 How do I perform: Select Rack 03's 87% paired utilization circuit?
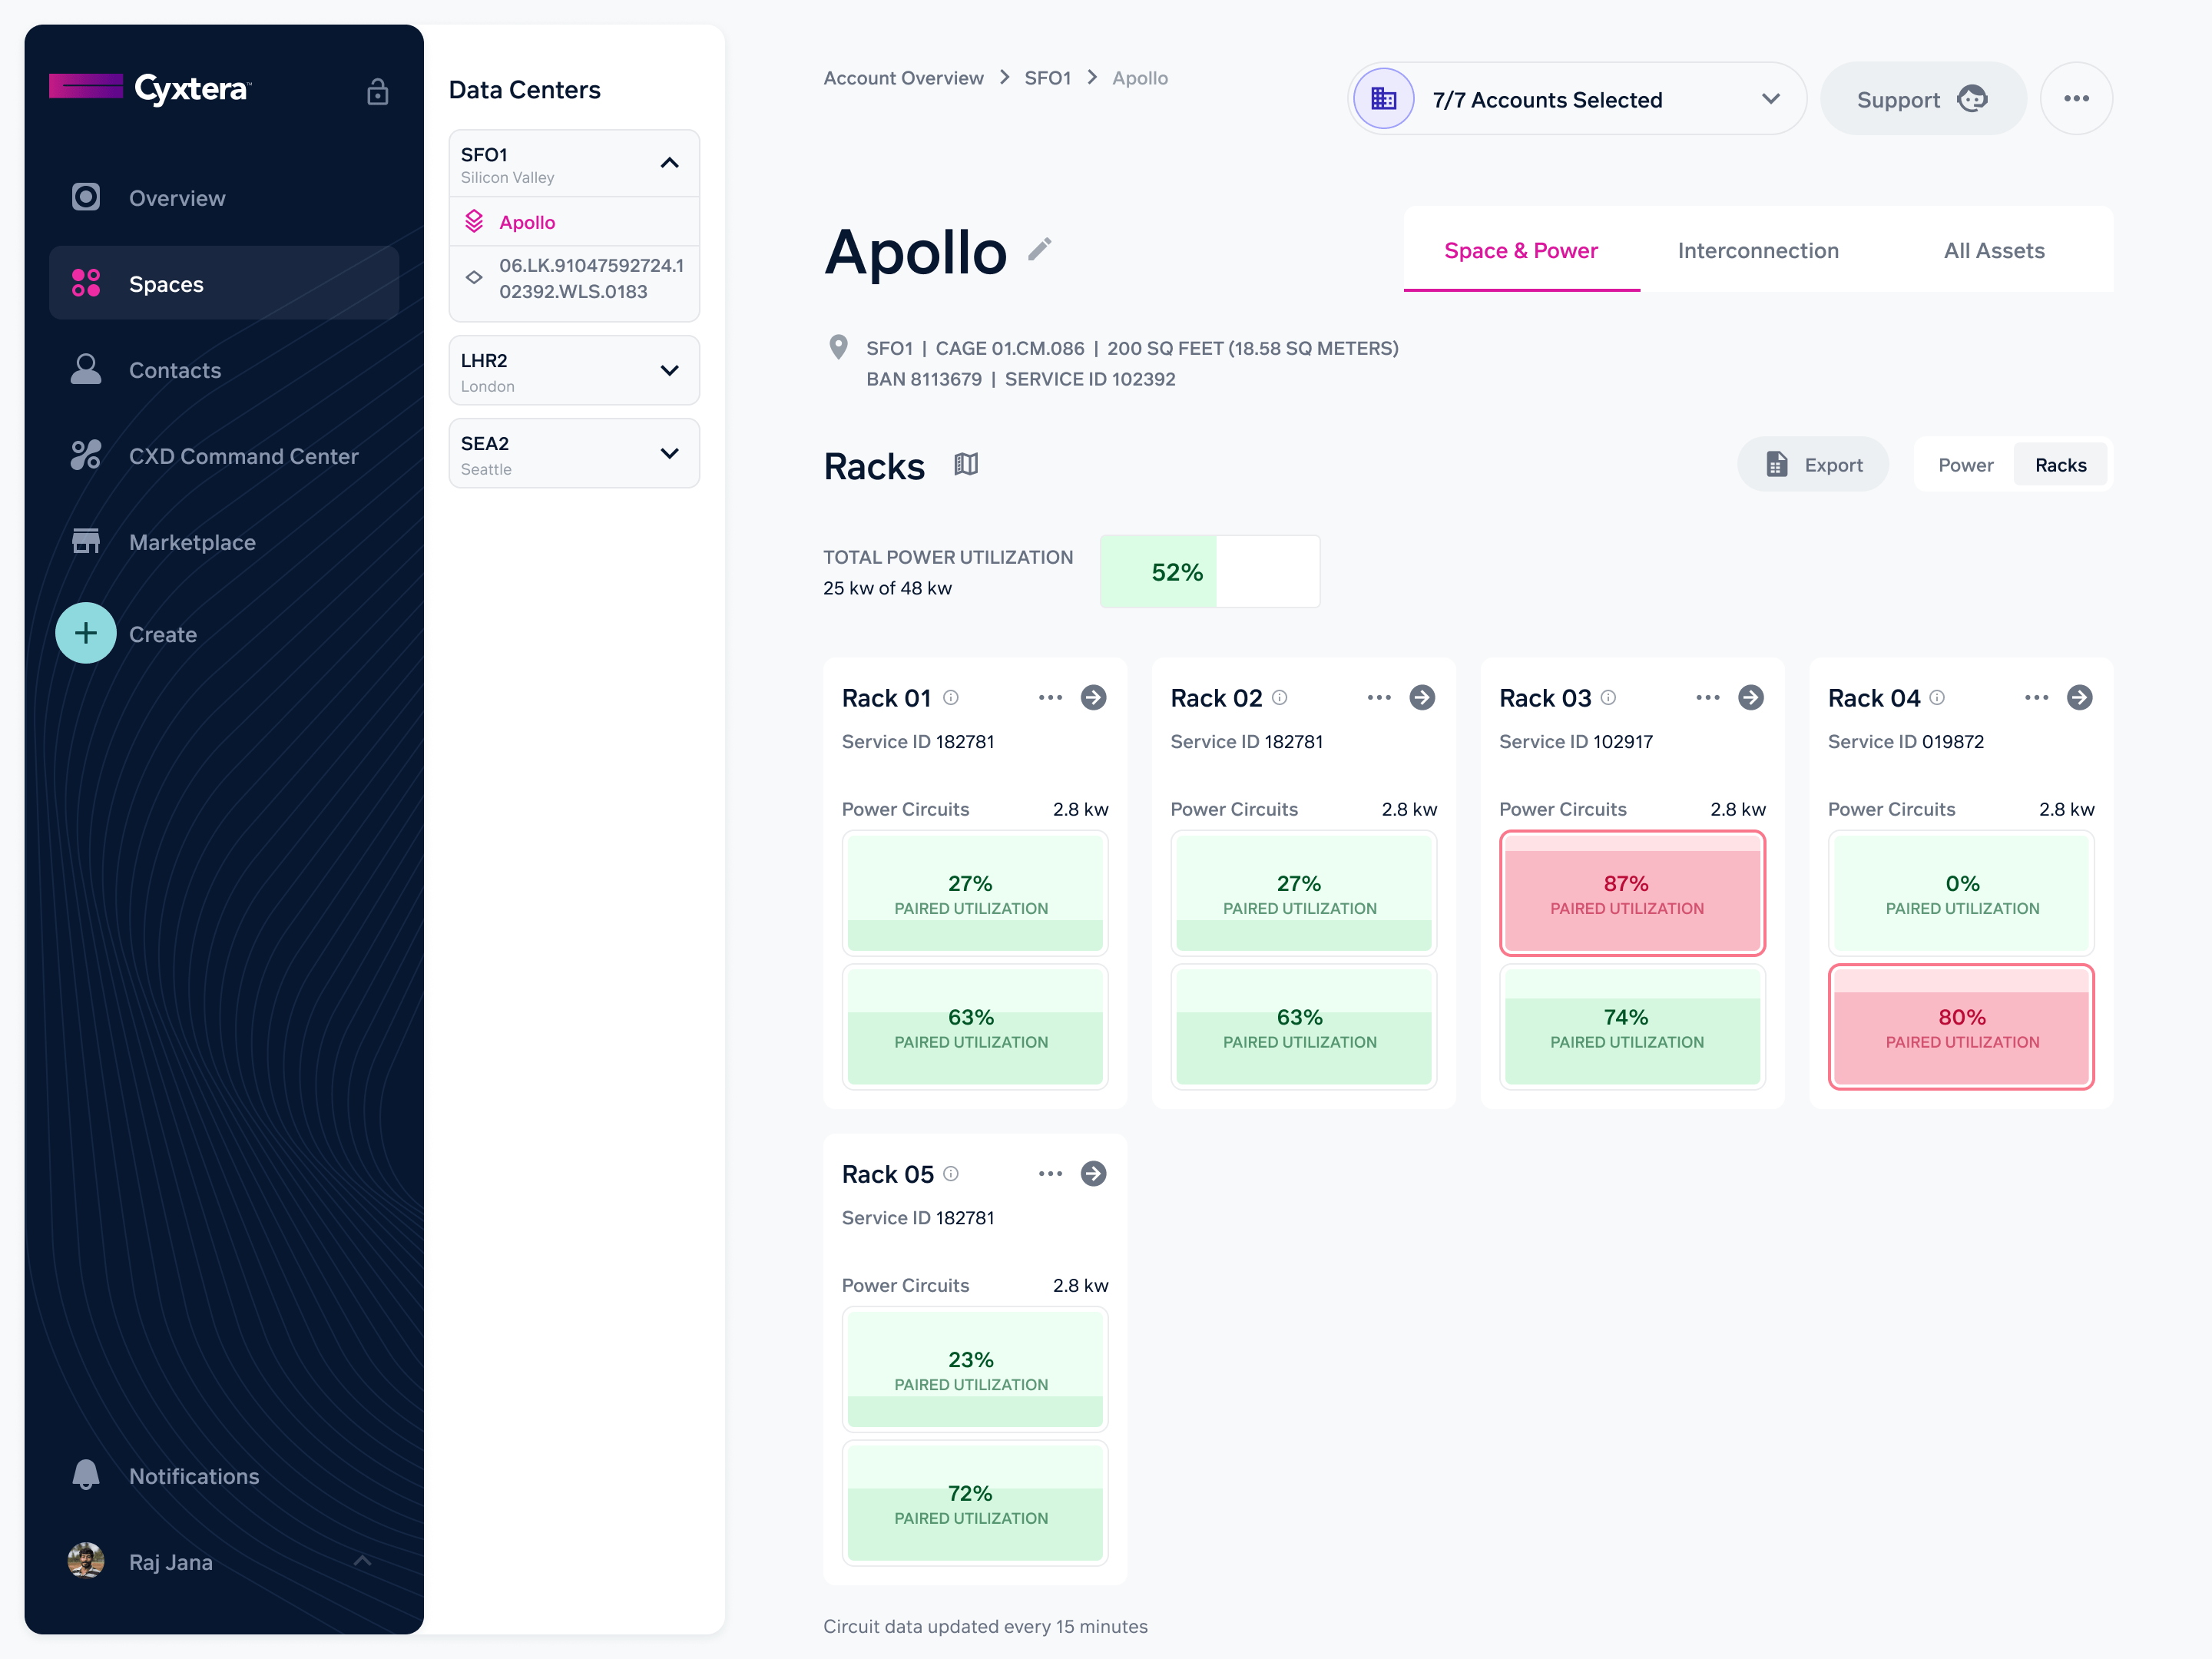1632,894
